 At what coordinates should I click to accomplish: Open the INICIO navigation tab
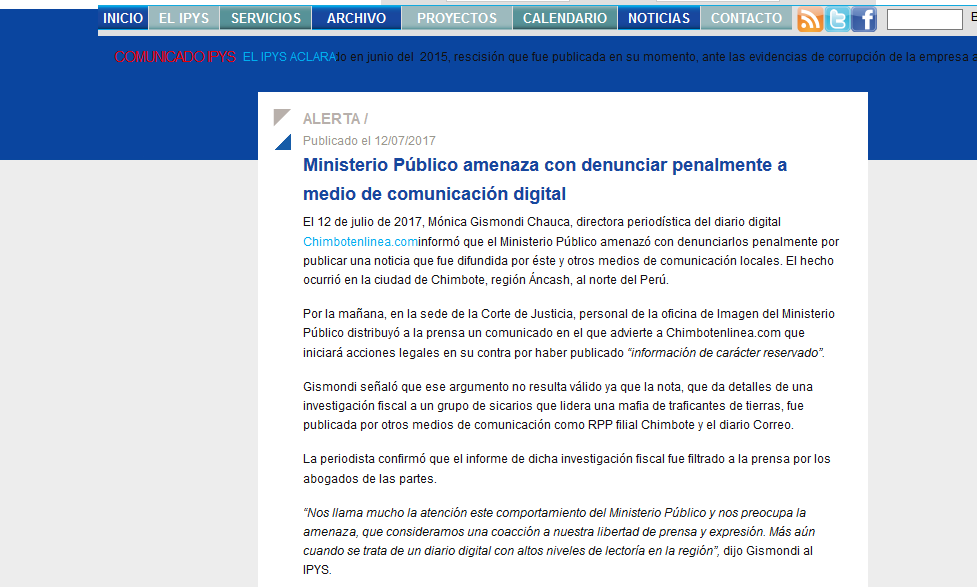point(122,17)
